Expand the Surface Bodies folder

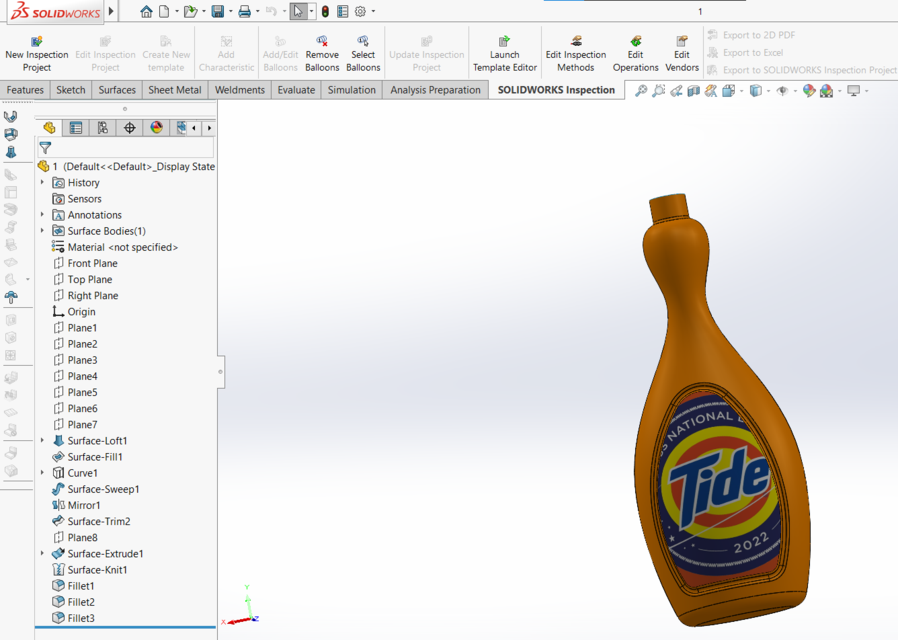[41, 230]
